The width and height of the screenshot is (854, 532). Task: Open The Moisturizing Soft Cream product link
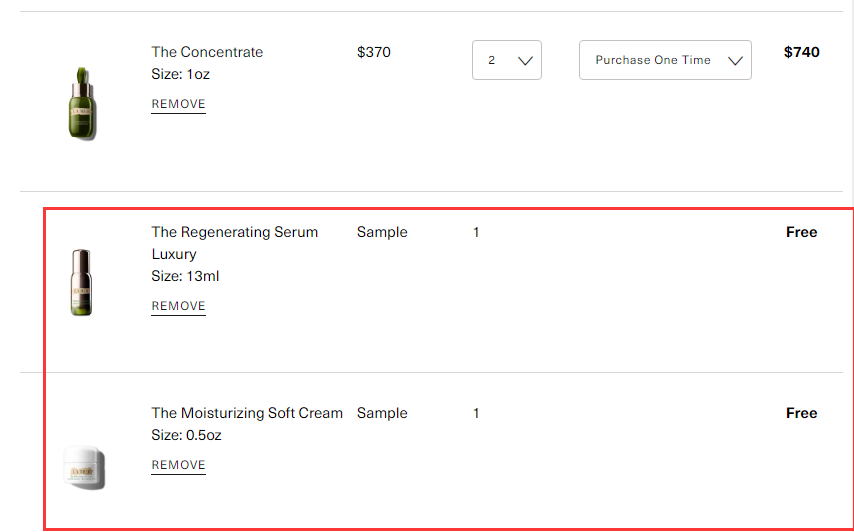(246, 413)
